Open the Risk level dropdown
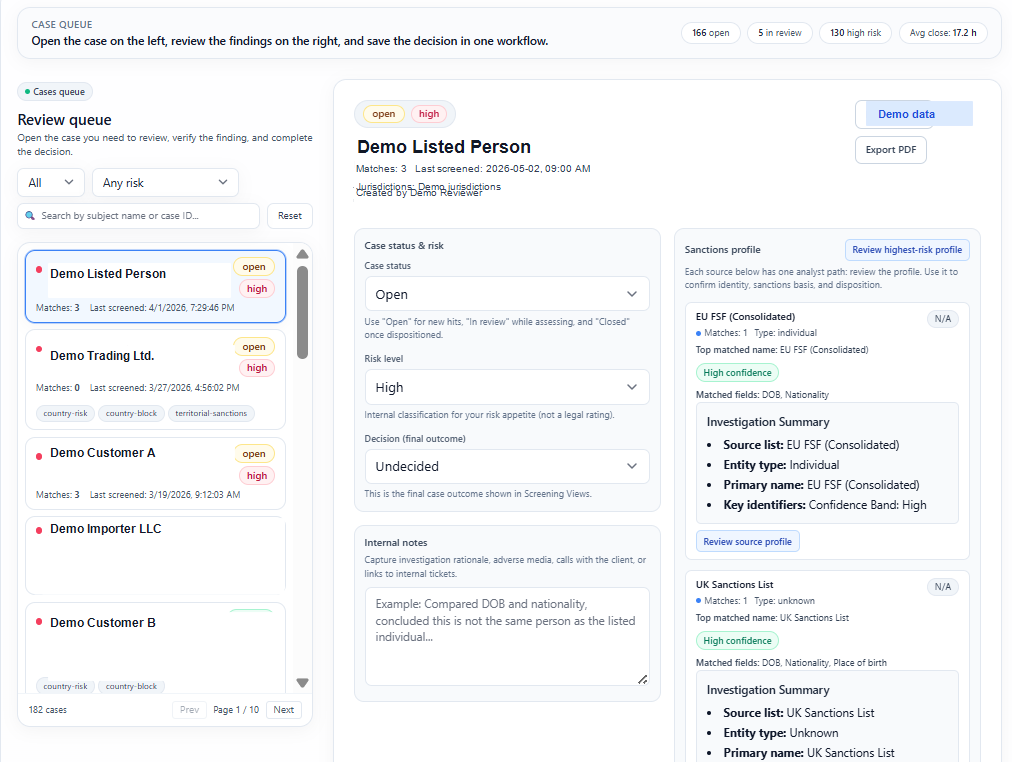This screenshot has width=1012, height=762. point(507,387)
